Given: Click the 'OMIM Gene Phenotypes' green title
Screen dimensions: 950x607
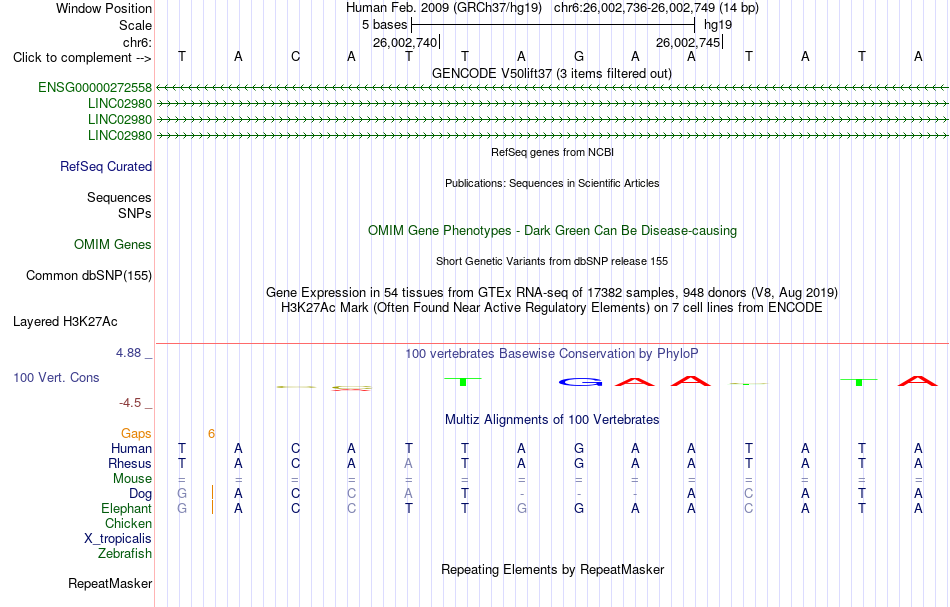Looking at the screenshot, I should click(x=552, y=231).
